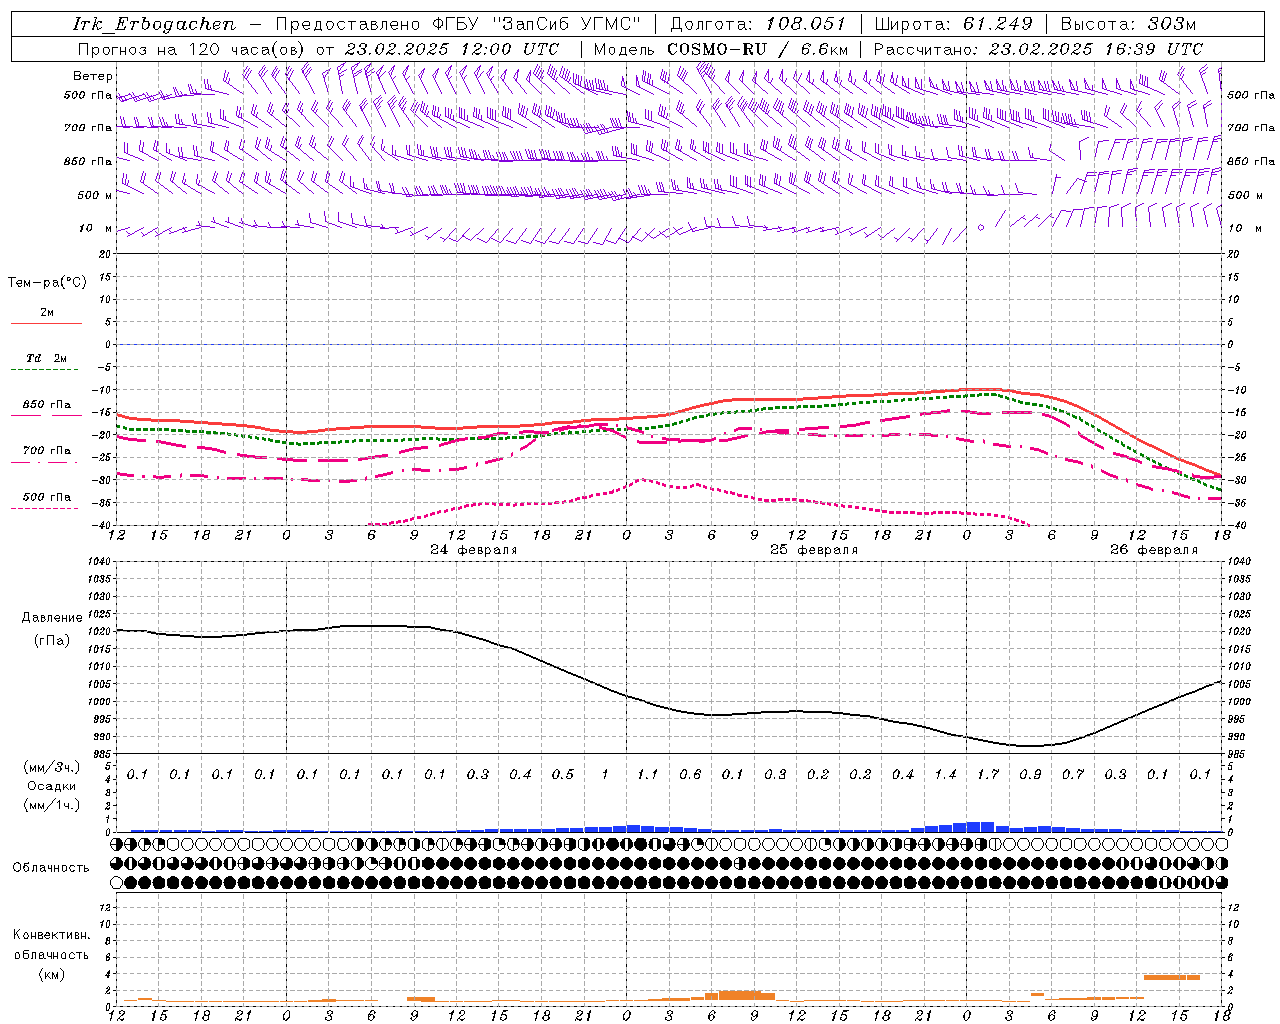
Task: Click the precipitation value '1.1'
Action: click(648, 775)
